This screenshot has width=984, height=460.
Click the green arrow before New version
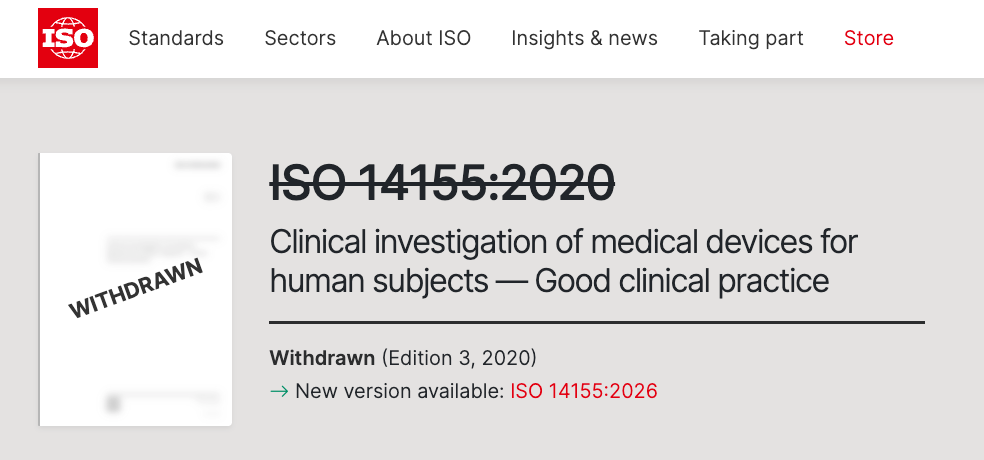(279, 391)
